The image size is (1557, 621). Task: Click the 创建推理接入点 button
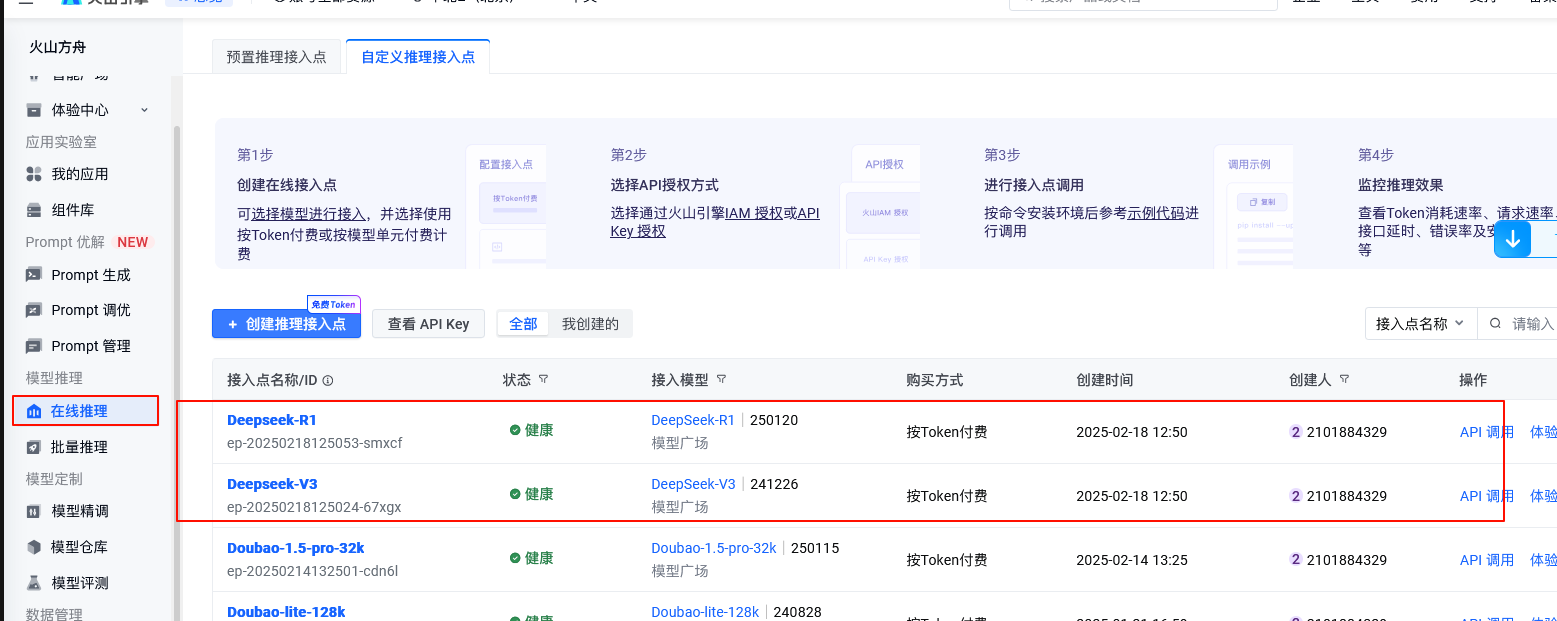coord(286,324)
